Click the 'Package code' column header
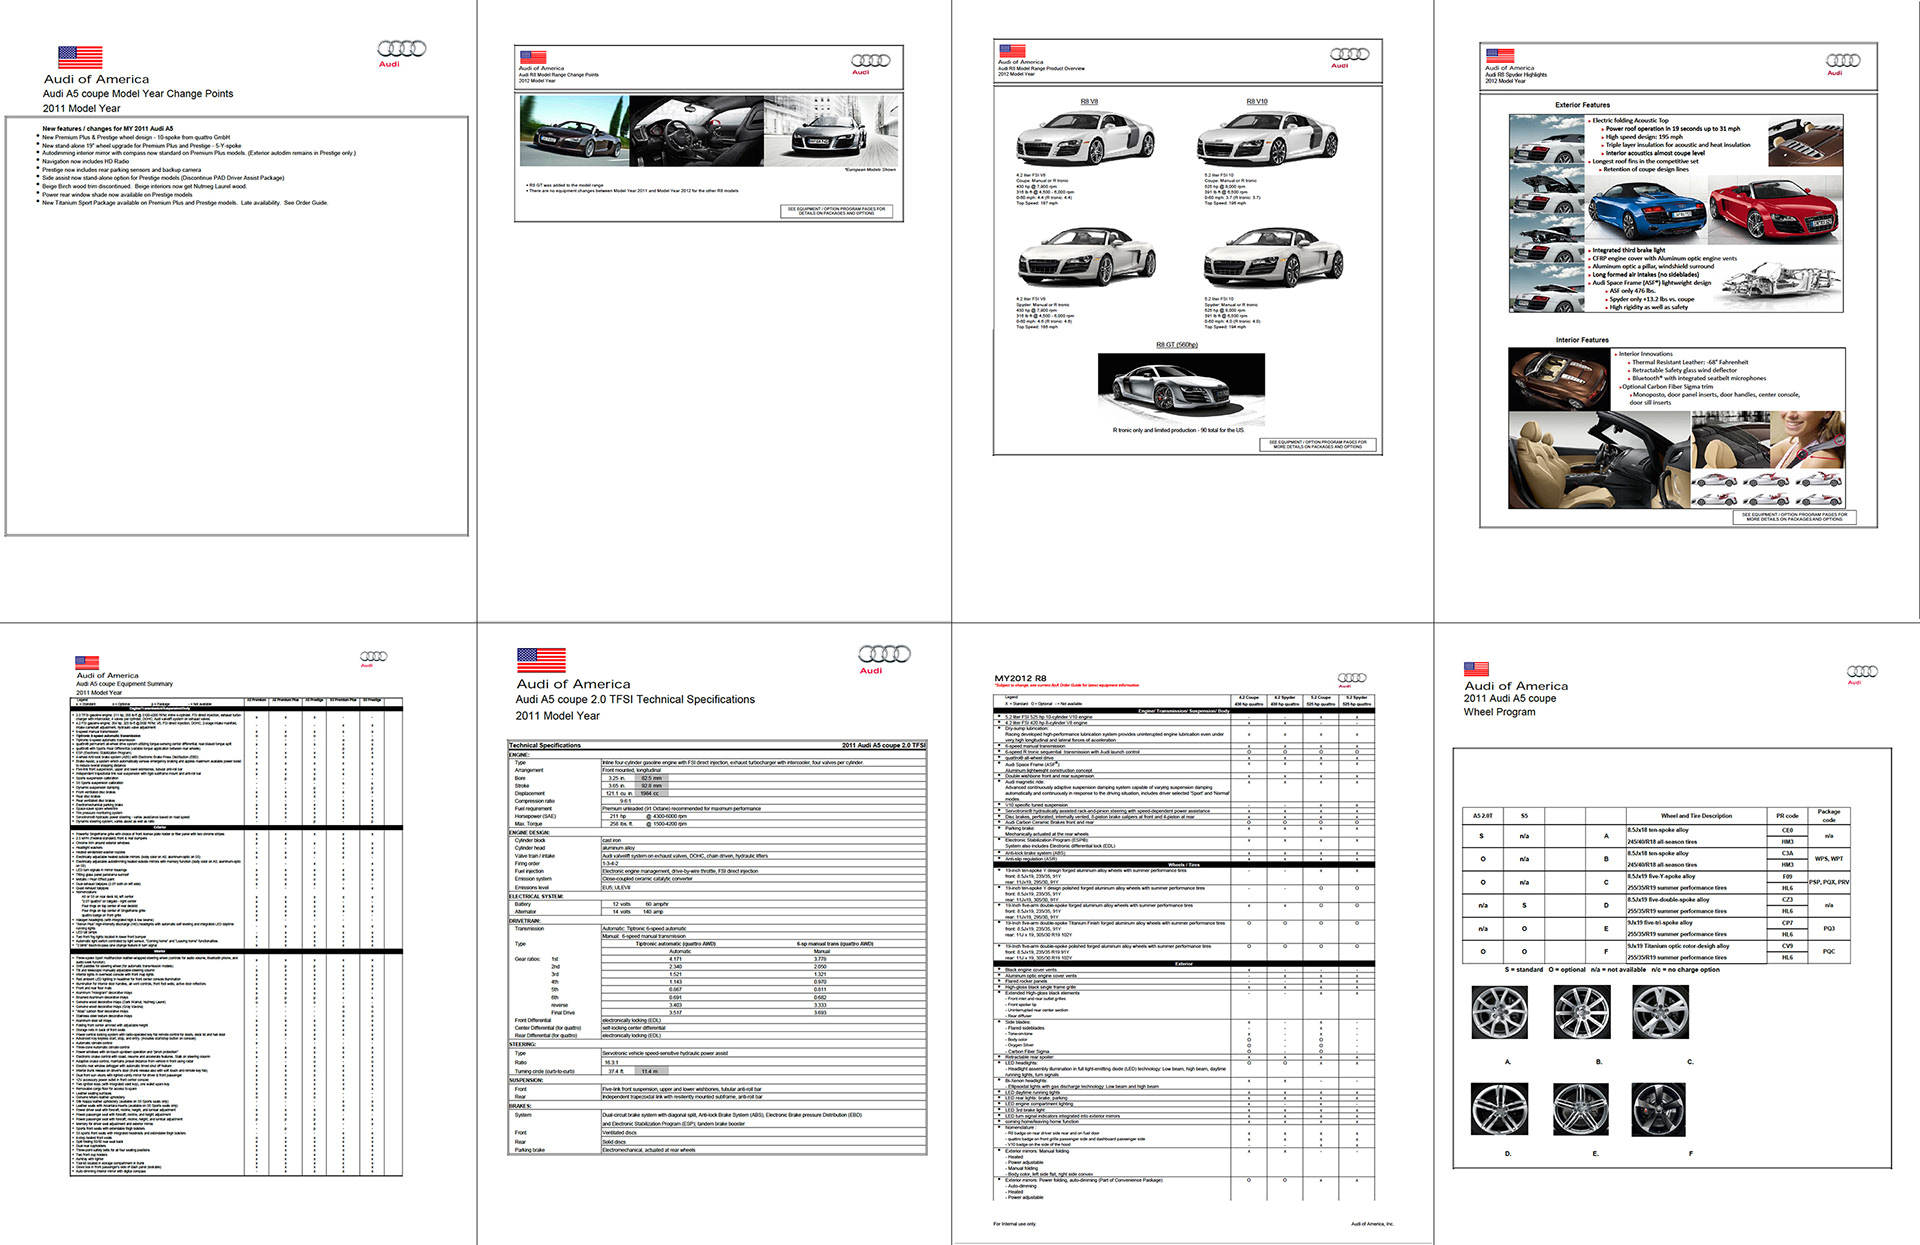The height and width of the screenshot is (1245, 1920). [x=1829, y=815]
